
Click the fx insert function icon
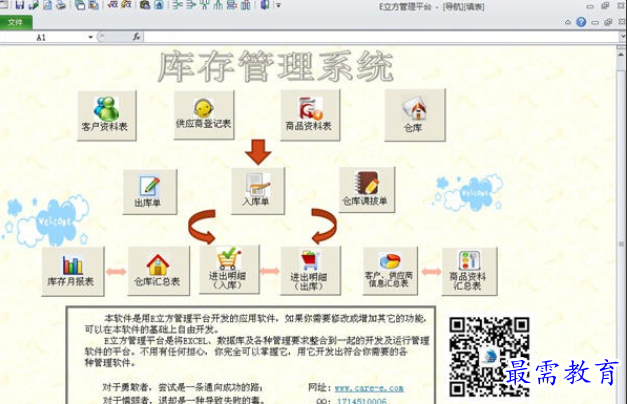[136, 37]
